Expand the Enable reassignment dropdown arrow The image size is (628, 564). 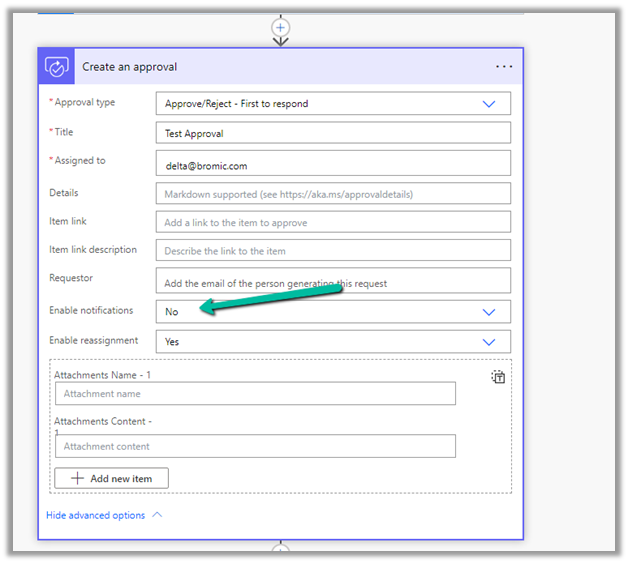click(x=488, y=341)
